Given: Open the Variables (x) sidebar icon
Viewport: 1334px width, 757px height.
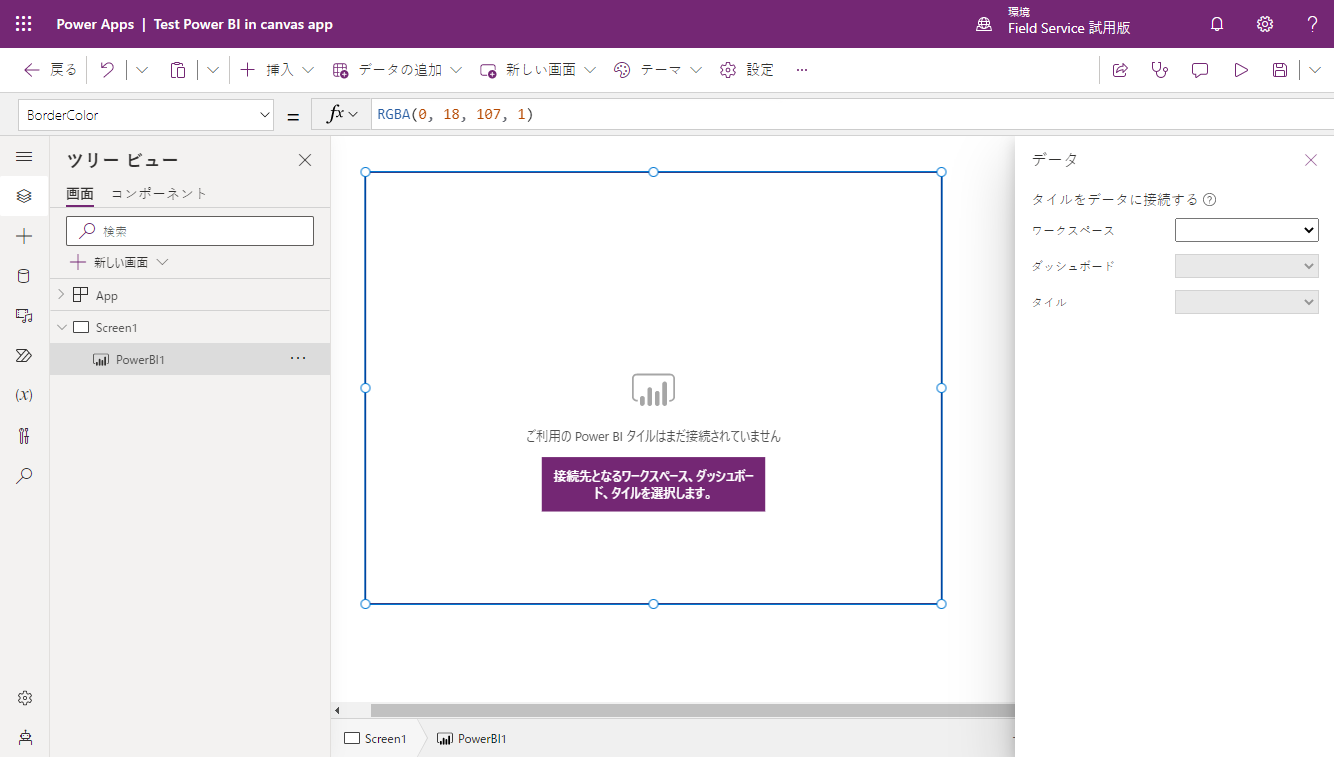Looking at the screenshot, I should pos(25,395).
